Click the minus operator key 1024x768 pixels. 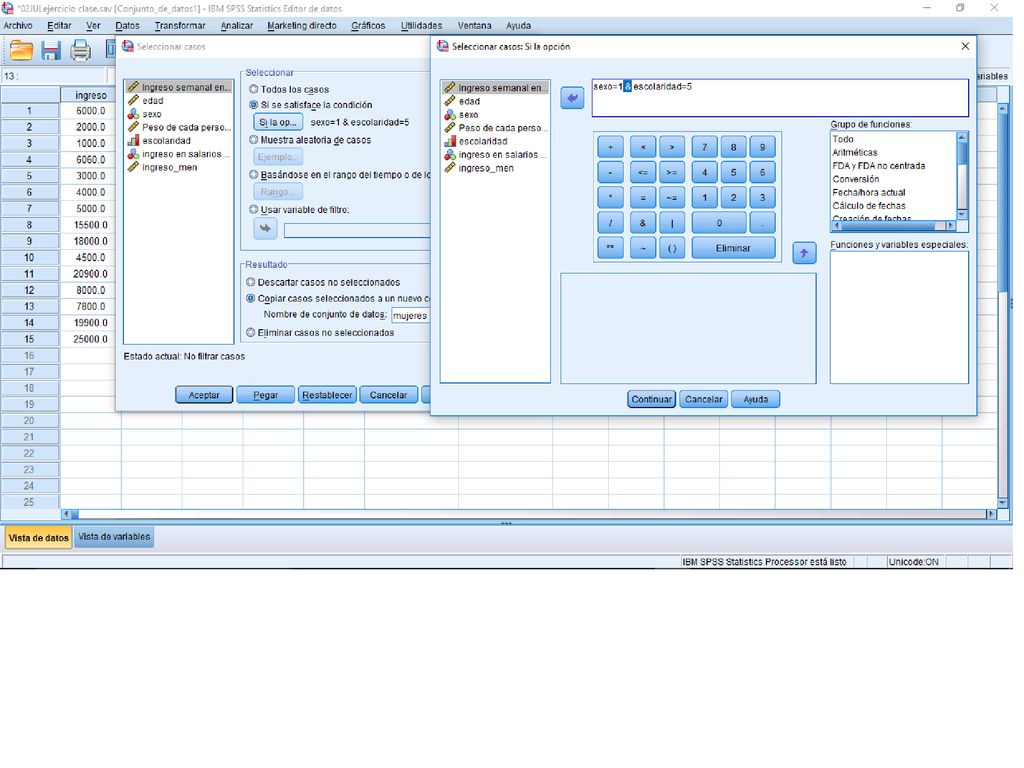tap(611, 172)
